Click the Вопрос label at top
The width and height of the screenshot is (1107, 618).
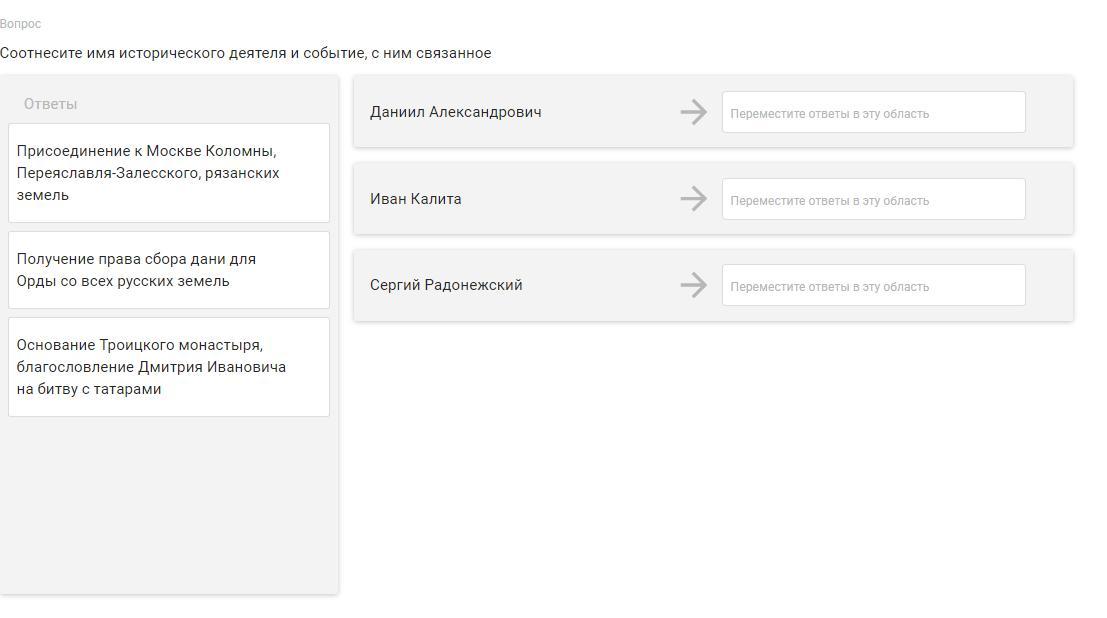tap(20, 23)
